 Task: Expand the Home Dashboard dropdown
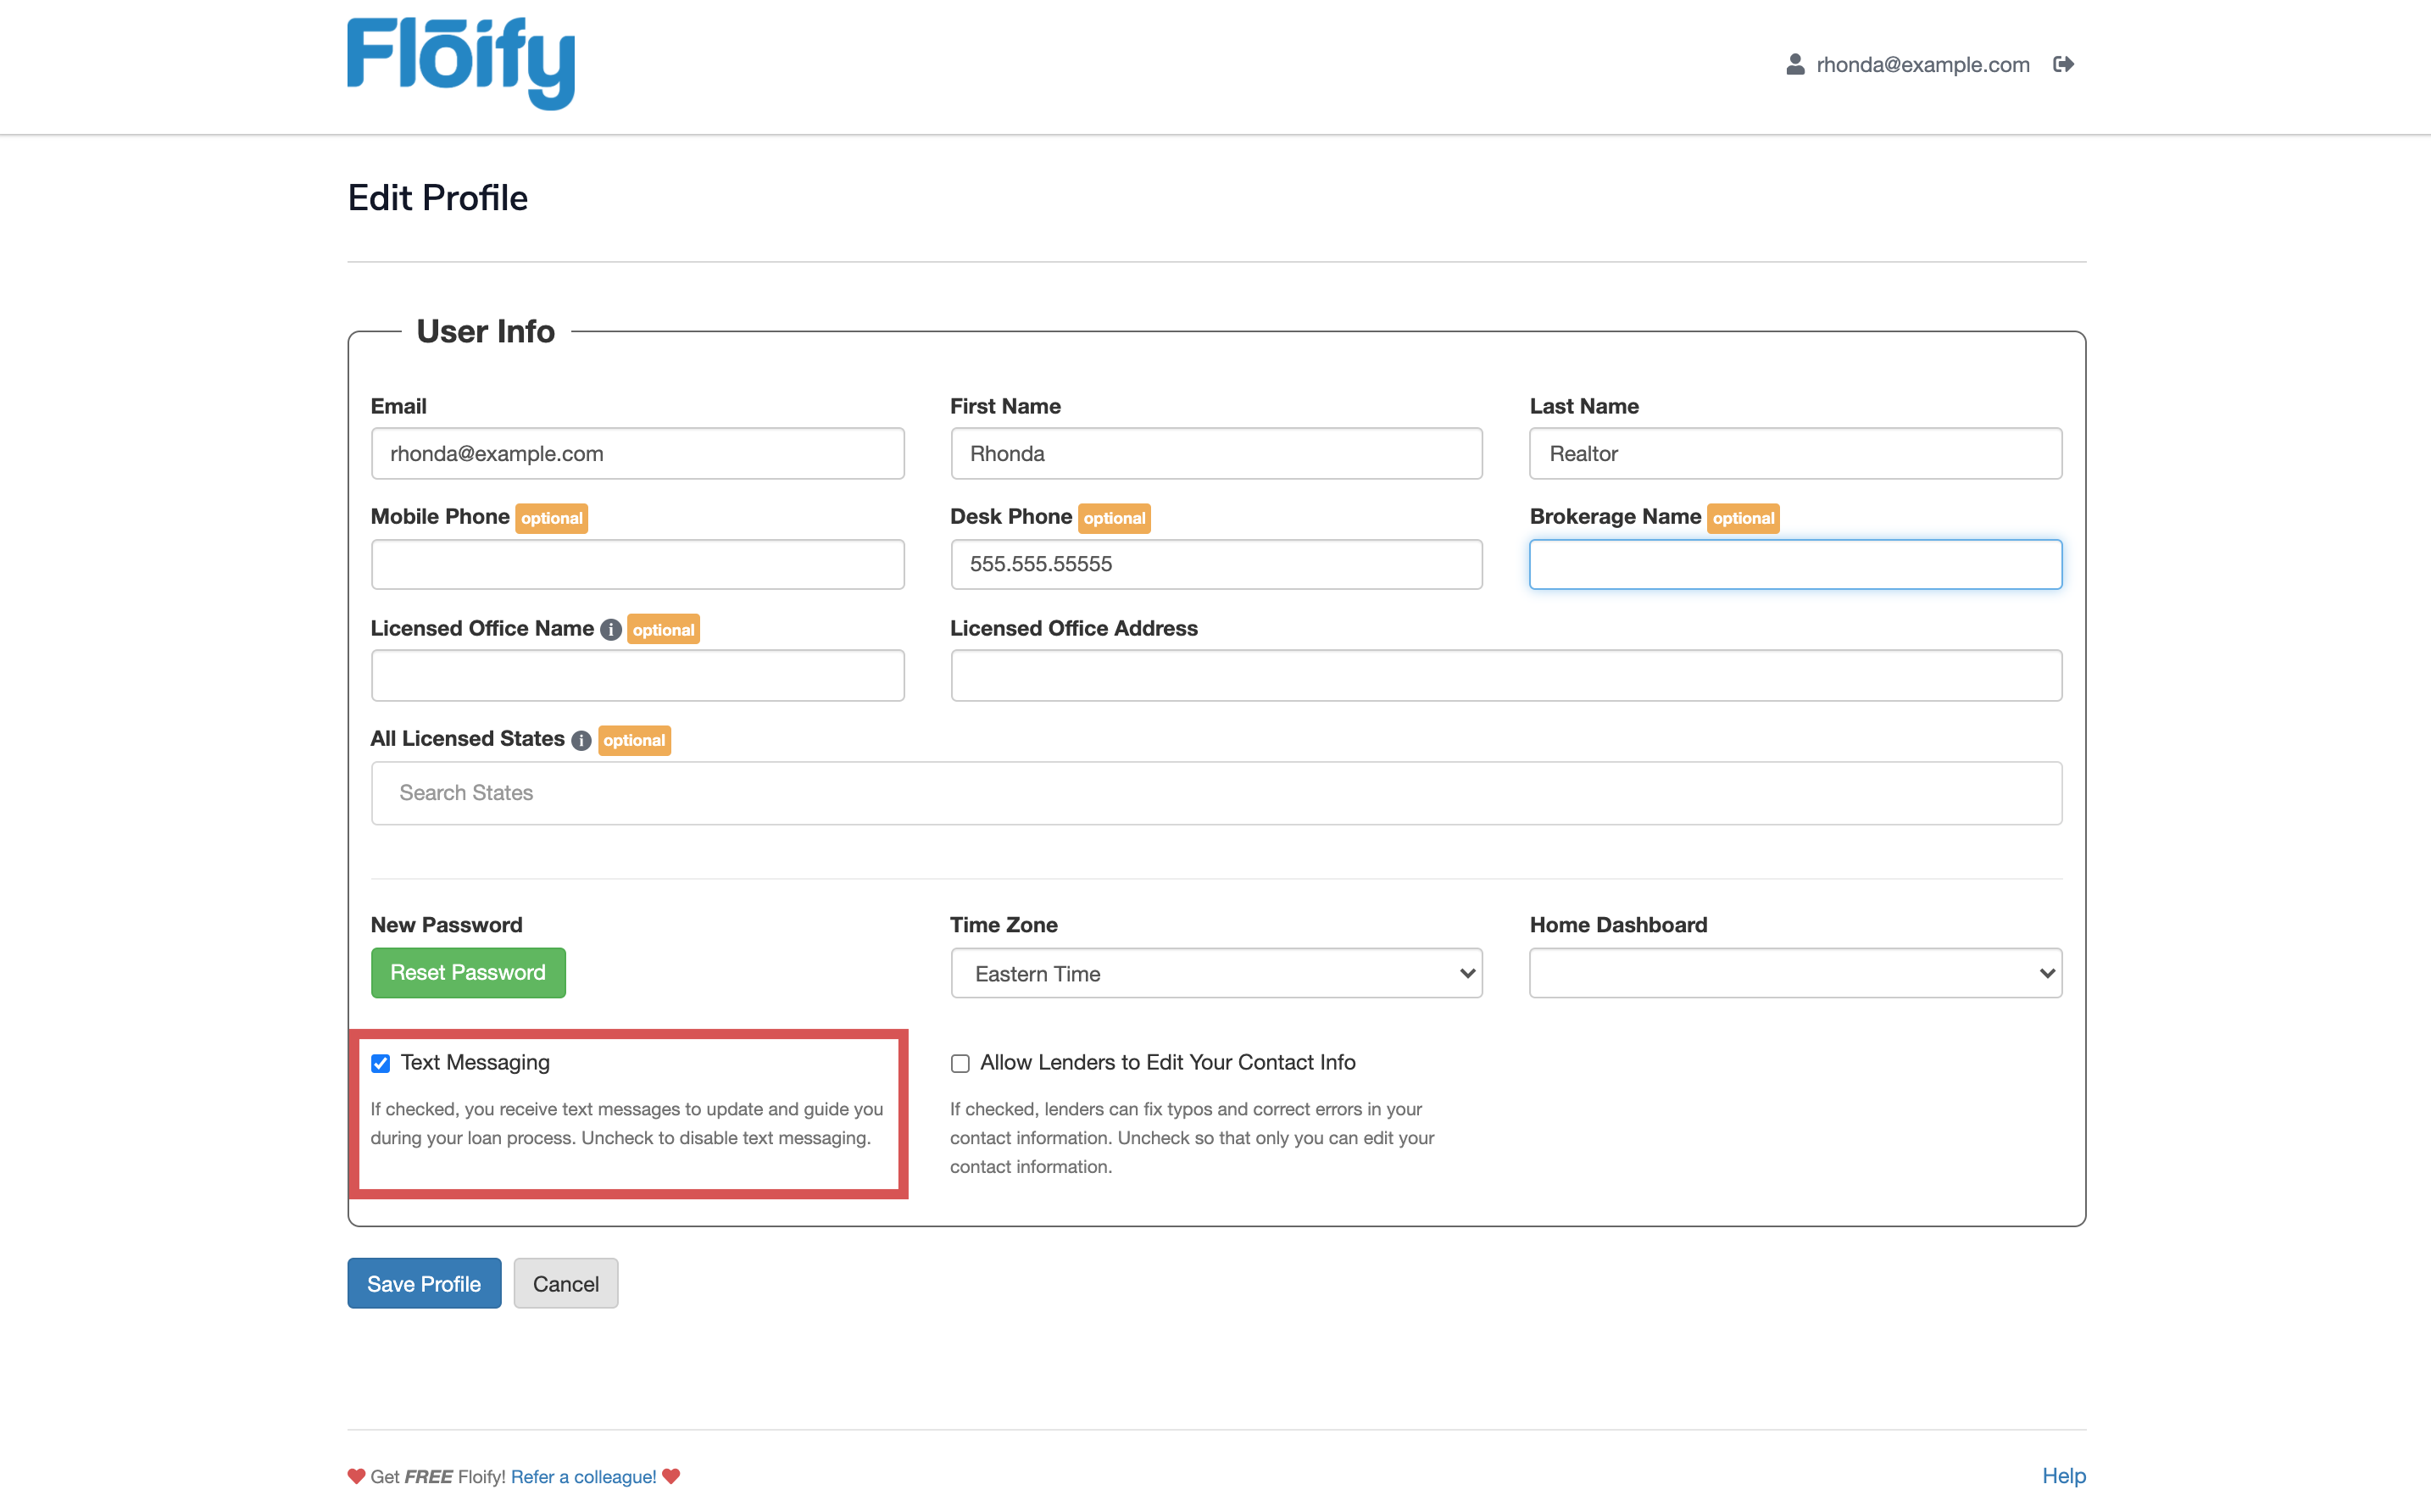click(1795, 973)
